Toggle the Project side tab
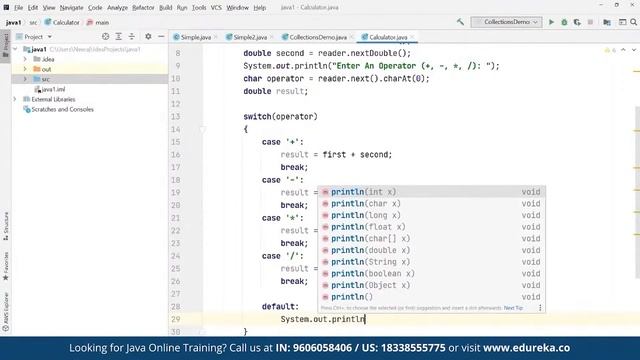 [x=6, y=46]
